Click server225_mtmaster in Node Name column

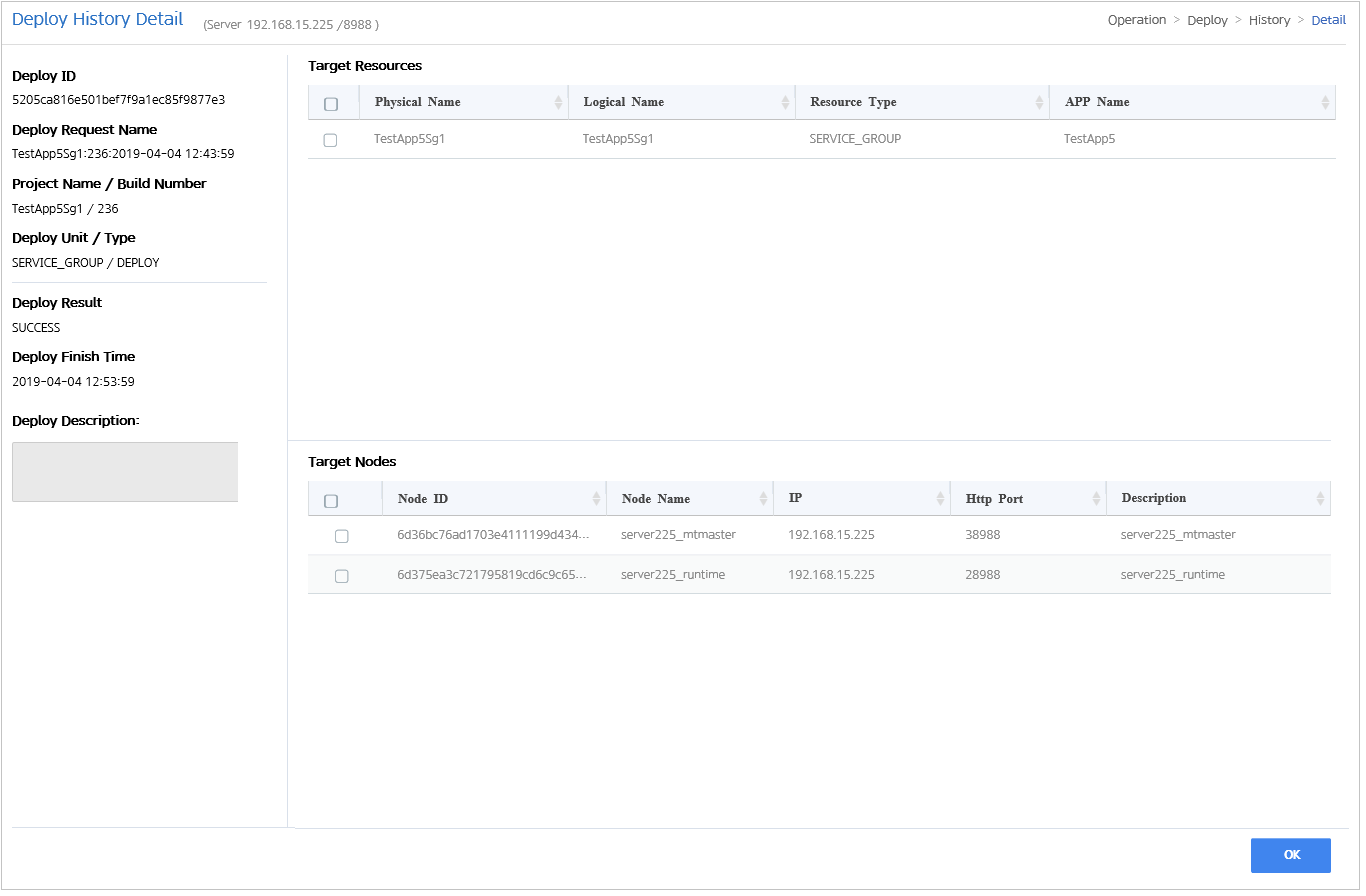click(678, 535)
